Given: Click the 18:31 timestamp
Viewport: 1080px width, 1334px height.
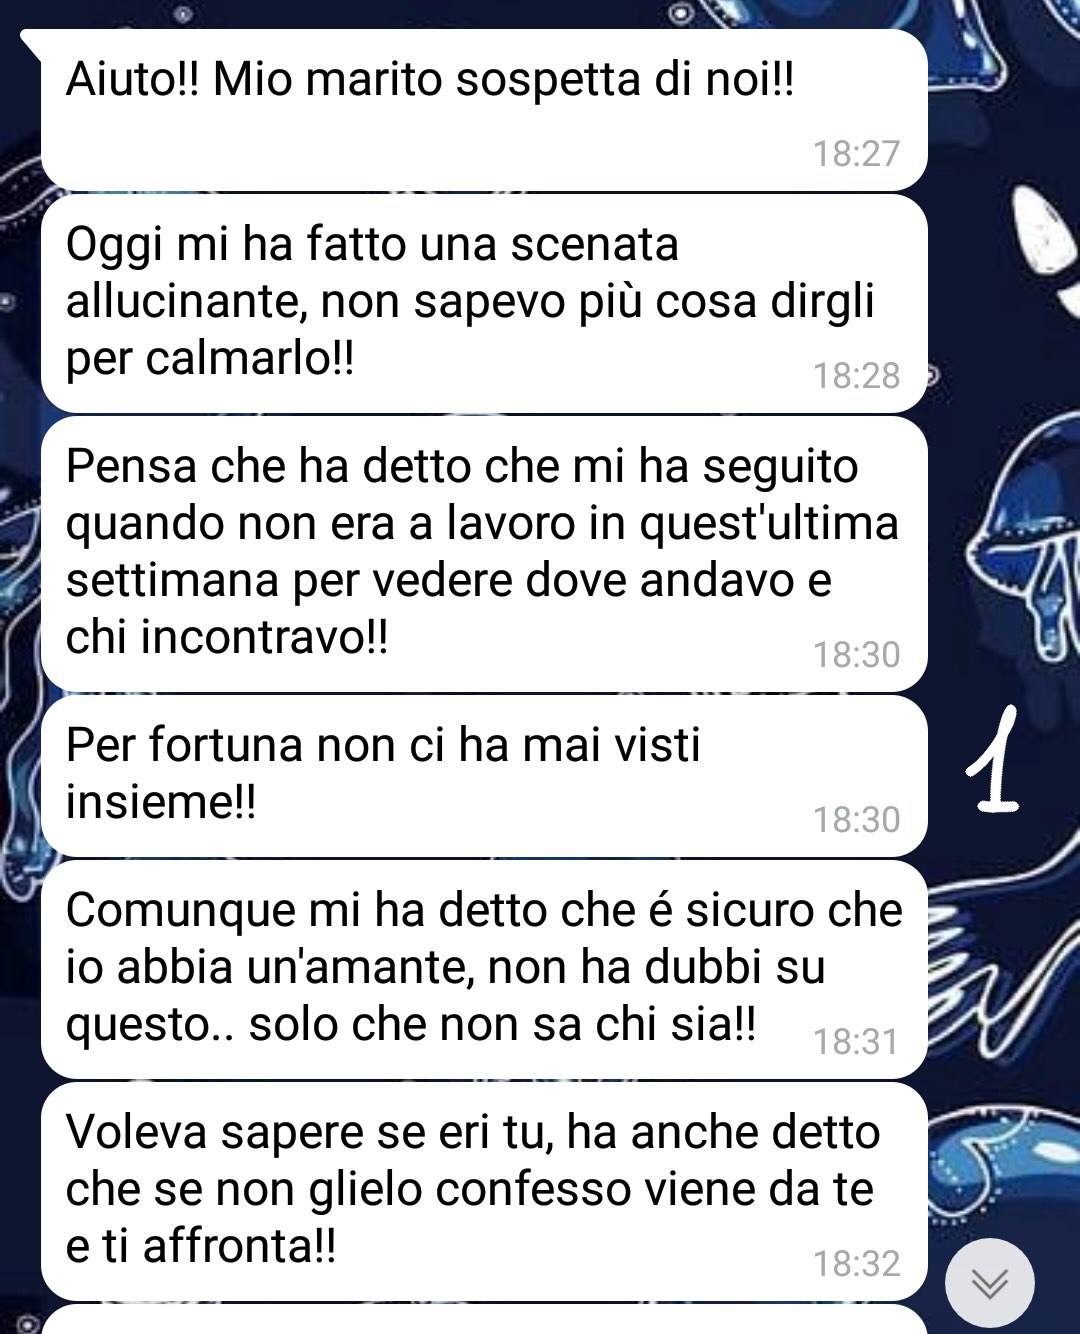Looking at the screenshot, I should click(856, 1042).
